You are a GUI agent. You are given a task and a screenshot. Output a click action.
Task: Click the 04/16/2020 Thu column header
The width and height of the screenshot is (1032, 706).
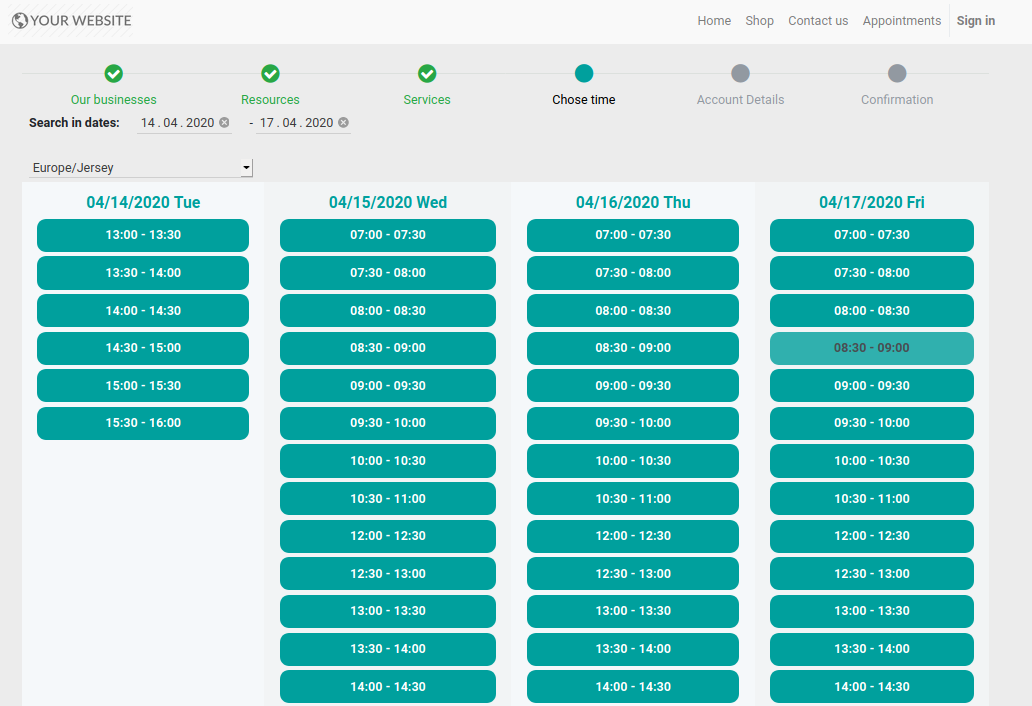pyautogui.click(x=632, y=203)
